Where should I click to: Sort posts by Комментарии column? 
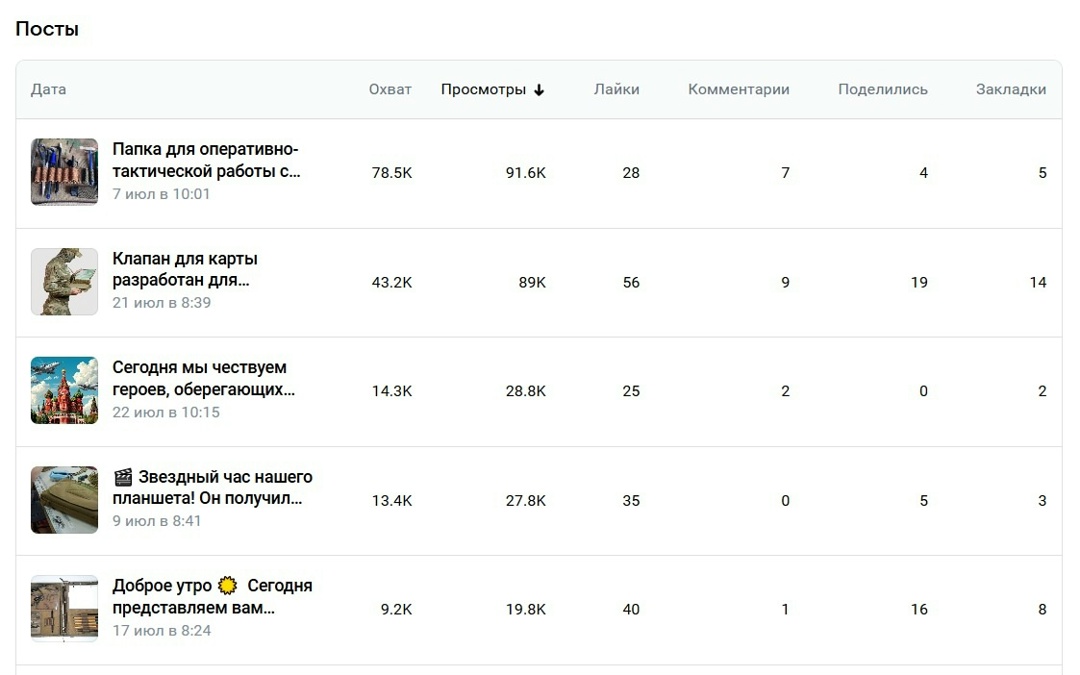click(x=738, y=90)
